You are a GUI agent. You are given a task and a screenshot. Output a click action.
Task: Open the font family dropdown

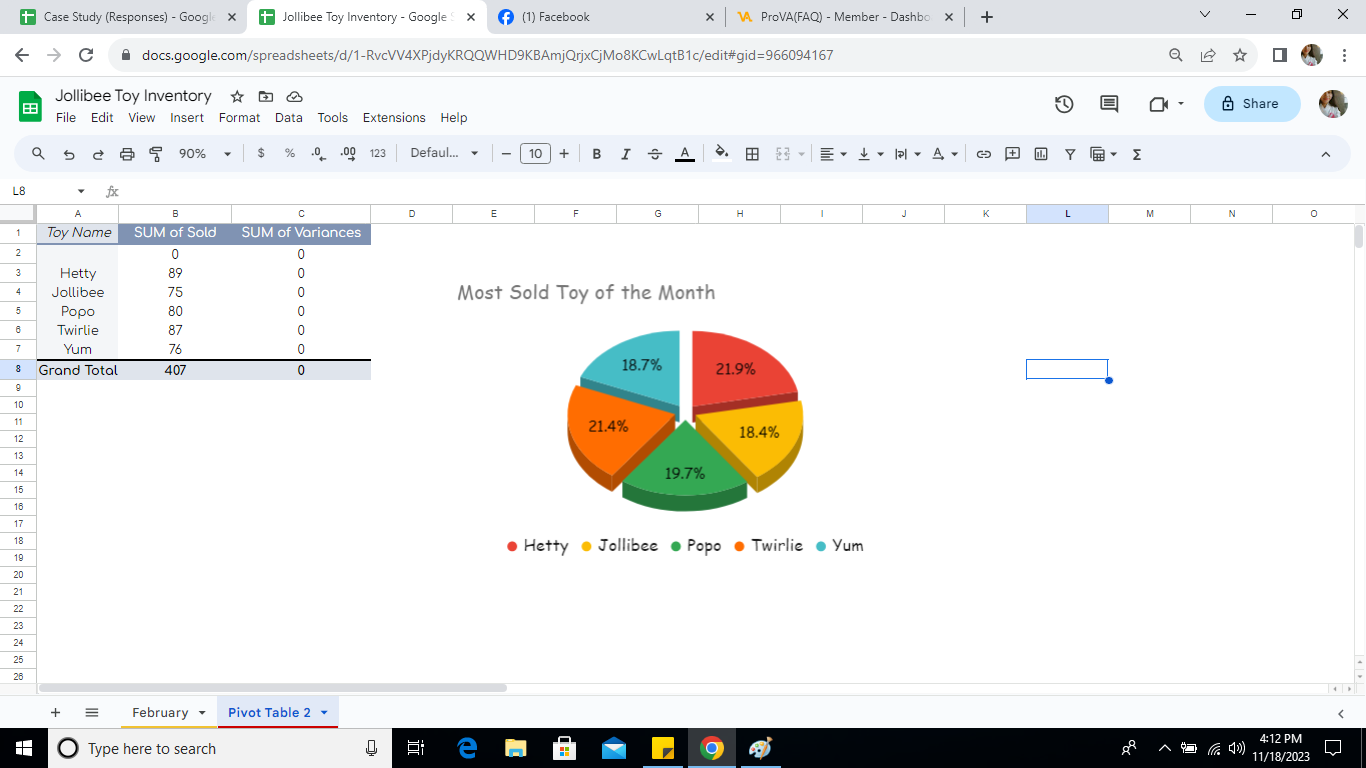(445, 154)
